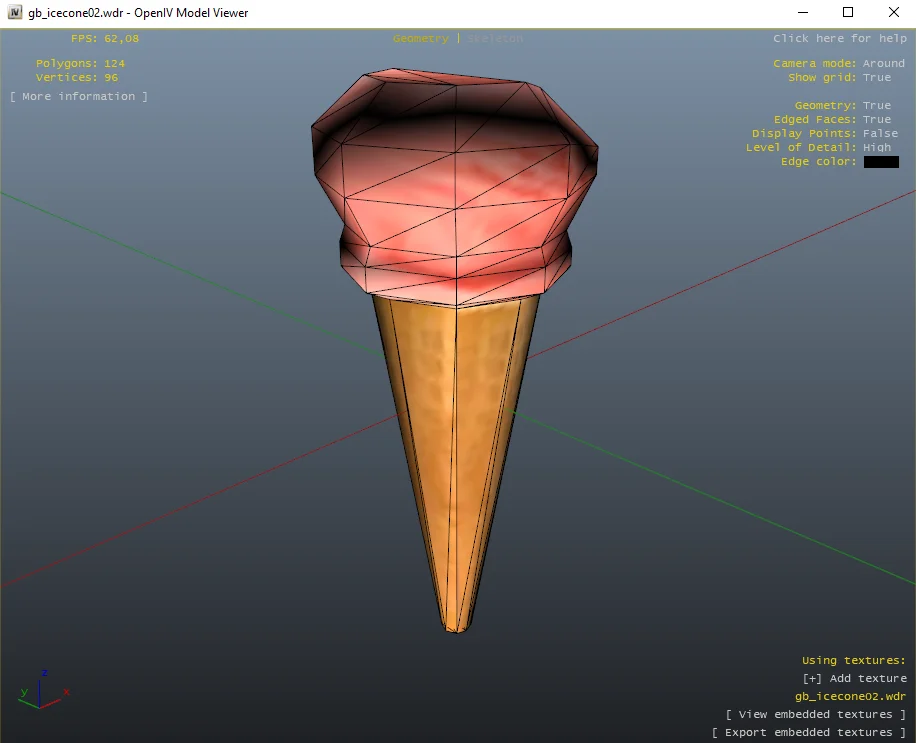The height and width of the screenshot is (743, 916).
Task: Toggle Show grid True value
Action: coord(876,77)
